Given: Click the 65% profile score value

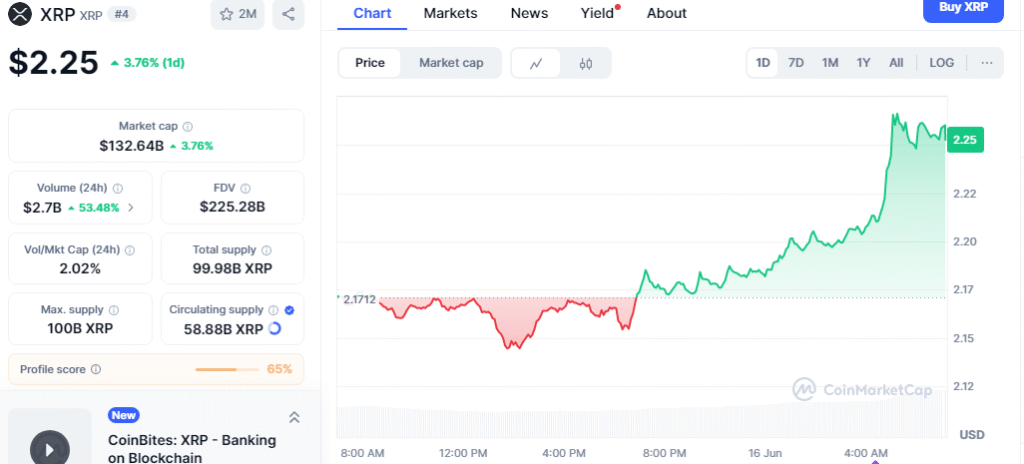Looking at the screenshot, I should (280, 369).
